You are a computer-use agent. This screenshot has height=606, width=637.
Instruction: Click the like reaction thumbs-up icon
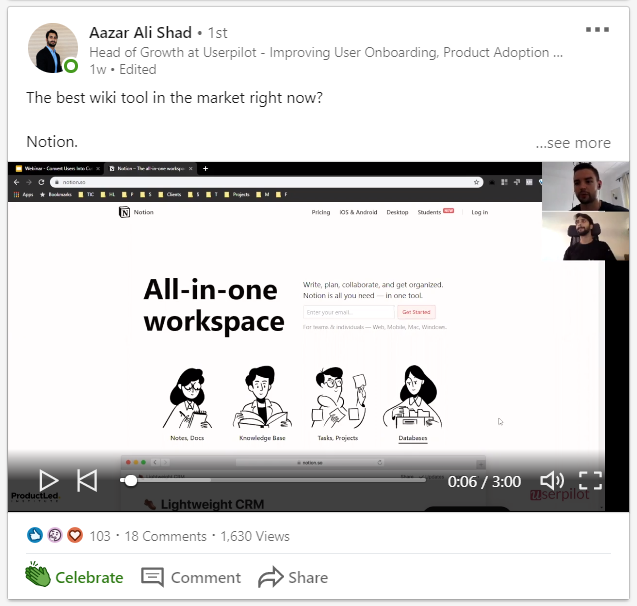pyautogui.click(x=35, y=535)
